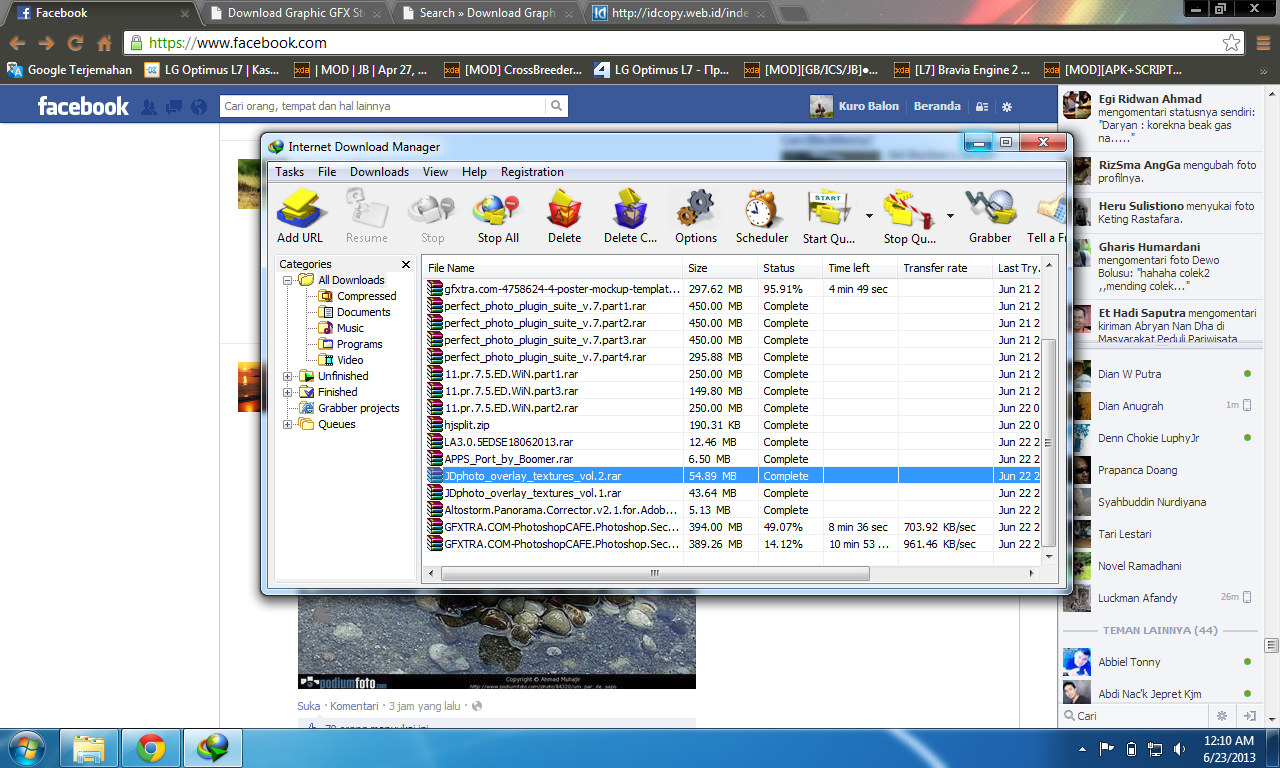
Task: Open the Tasks menu
Action: click(x=290, y=172)
